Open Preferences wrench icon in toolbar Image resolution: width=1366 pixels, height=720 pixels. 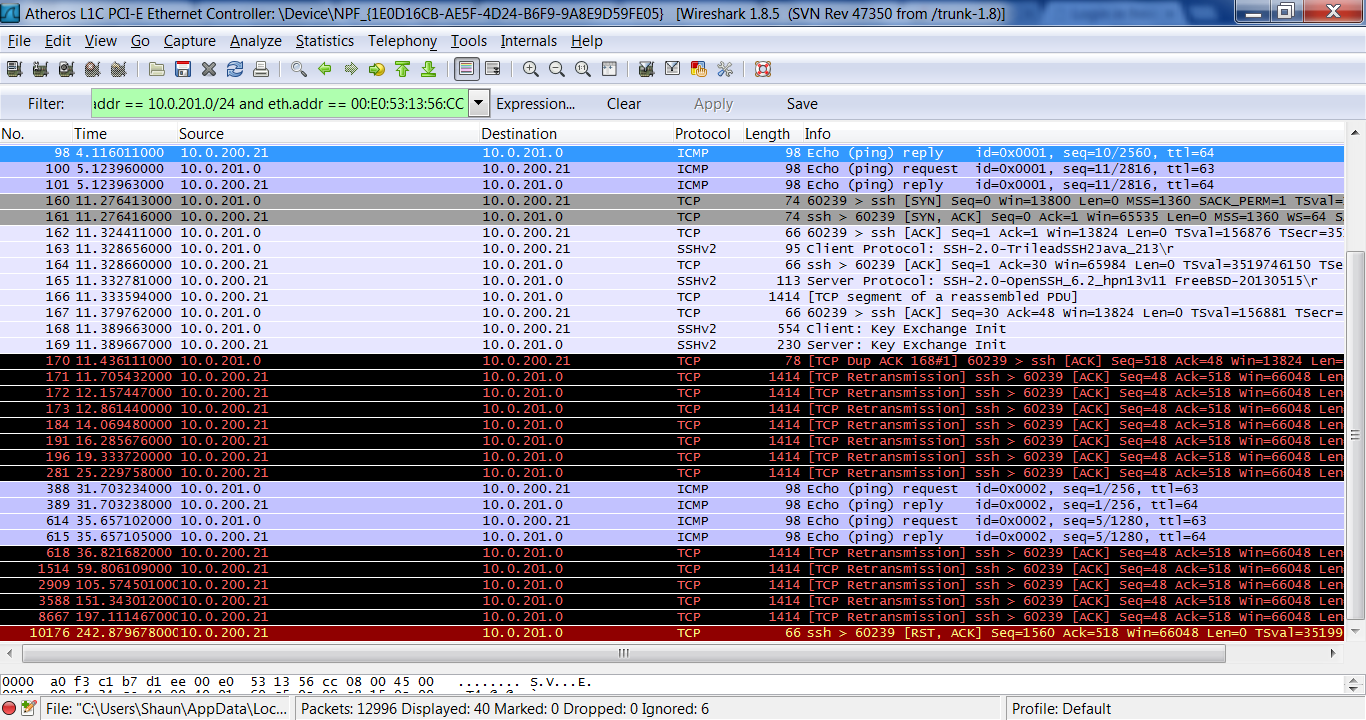pyautogui.click(x=725, y=69)
